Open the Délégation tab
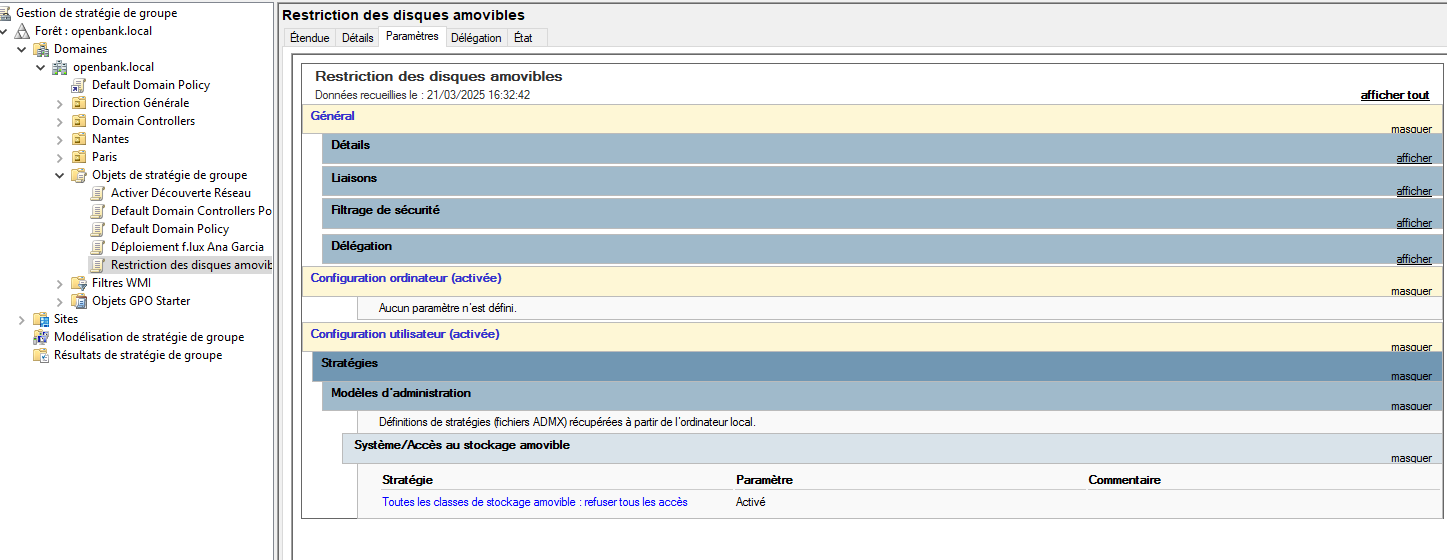 coord(476,38)
